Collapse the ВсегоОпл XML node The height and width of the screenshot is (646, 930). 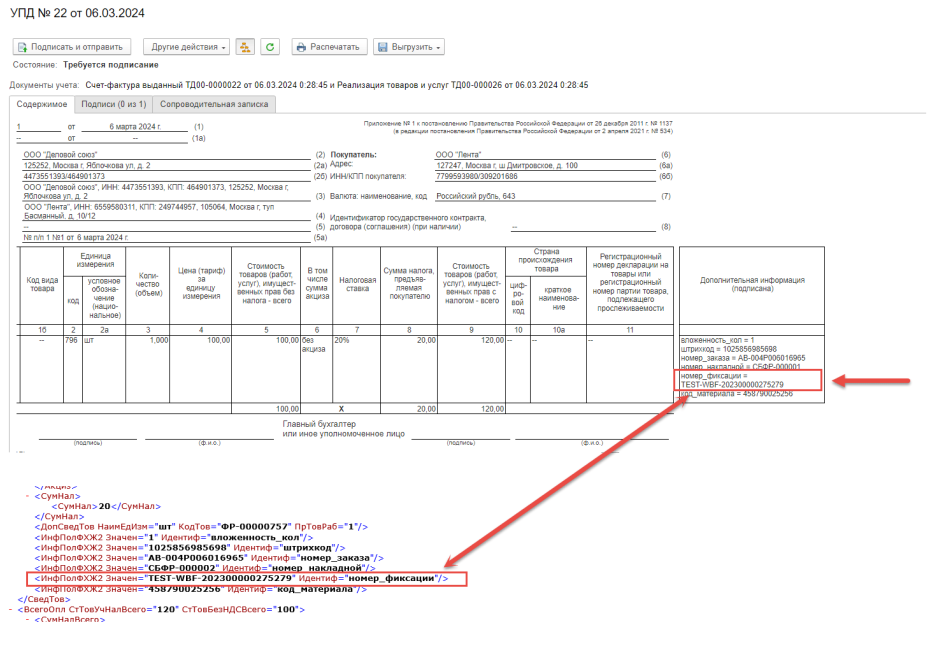coord(11,609)
